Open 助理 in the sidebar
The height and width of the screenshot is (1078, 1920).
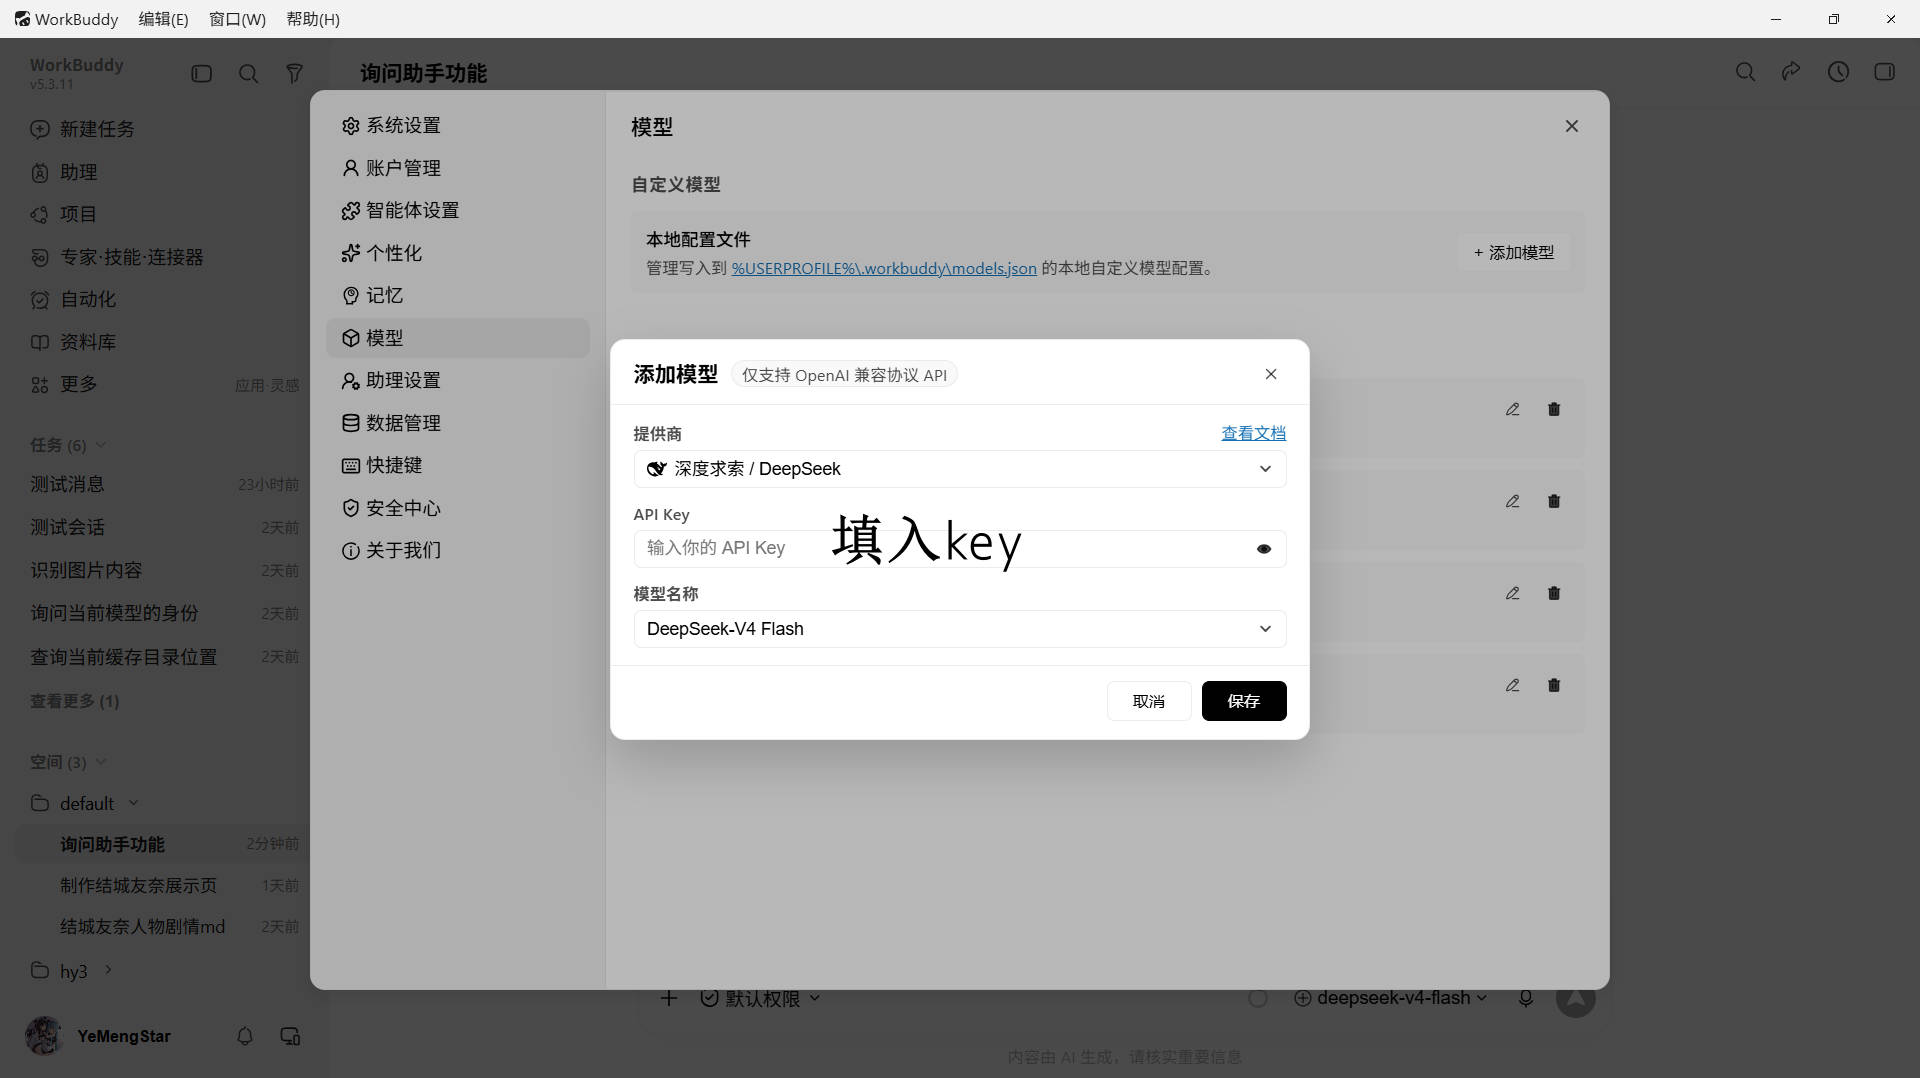pos(65,172)
